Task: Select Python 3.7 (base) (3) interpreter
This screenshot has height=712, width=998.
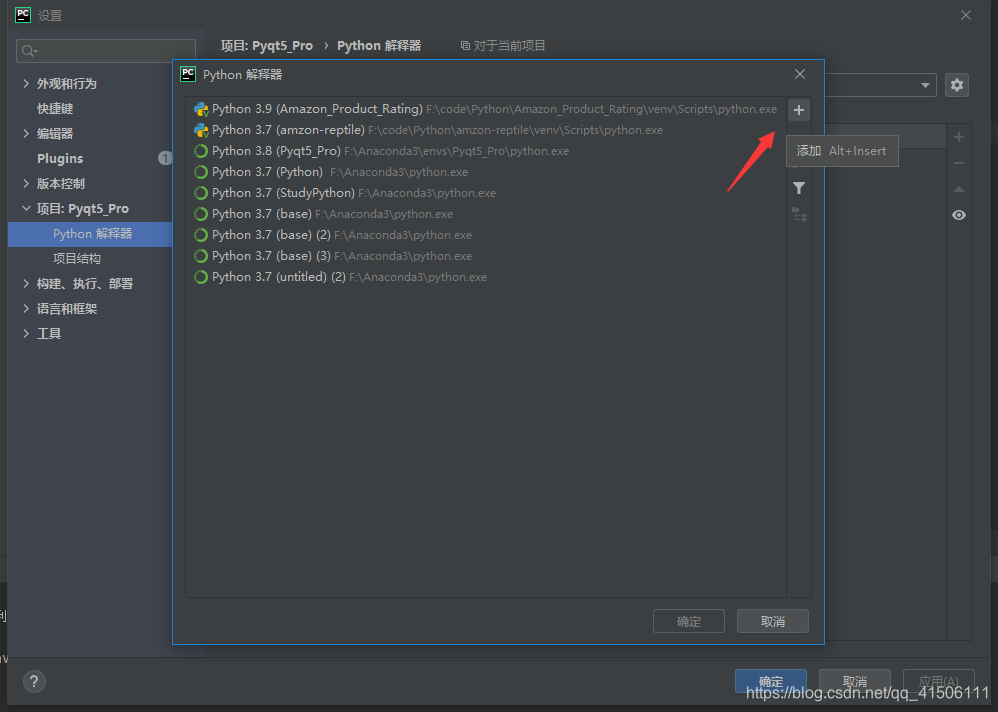Action: click(x=486, y=256)
